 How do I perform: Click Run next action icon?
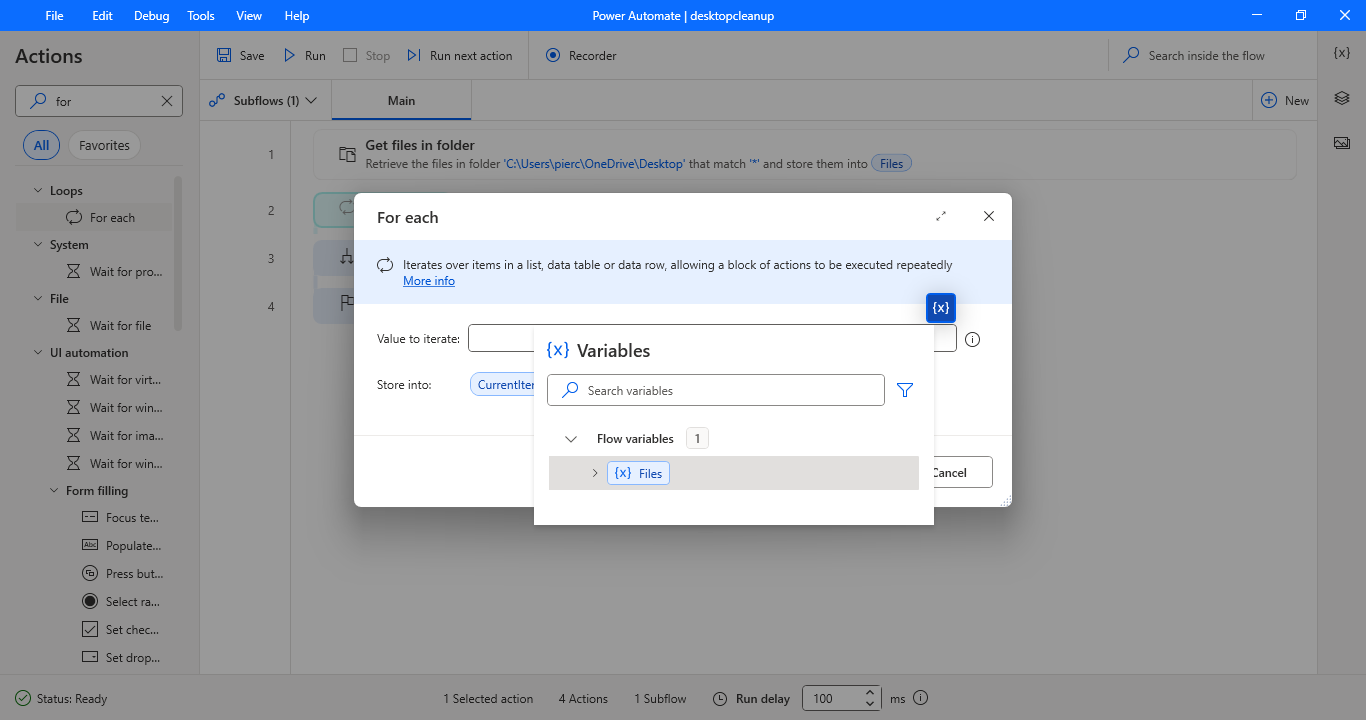pyautogui.click(x=414, y=56)
